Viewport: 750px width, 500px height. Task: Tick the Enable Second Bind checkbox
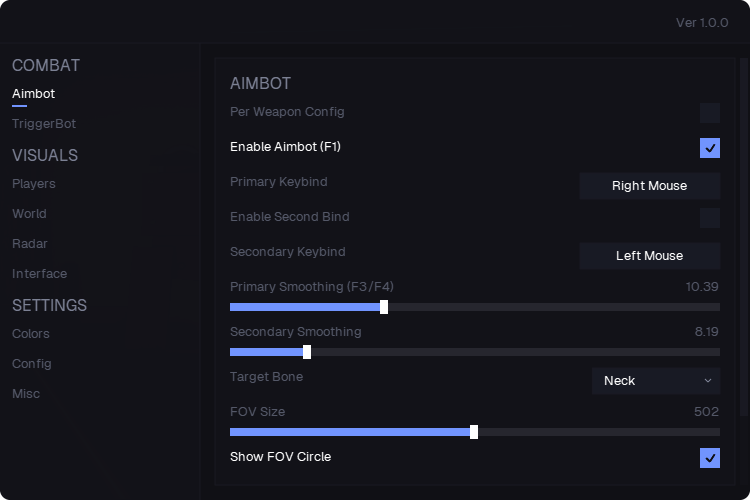click(x=710, y=218)
